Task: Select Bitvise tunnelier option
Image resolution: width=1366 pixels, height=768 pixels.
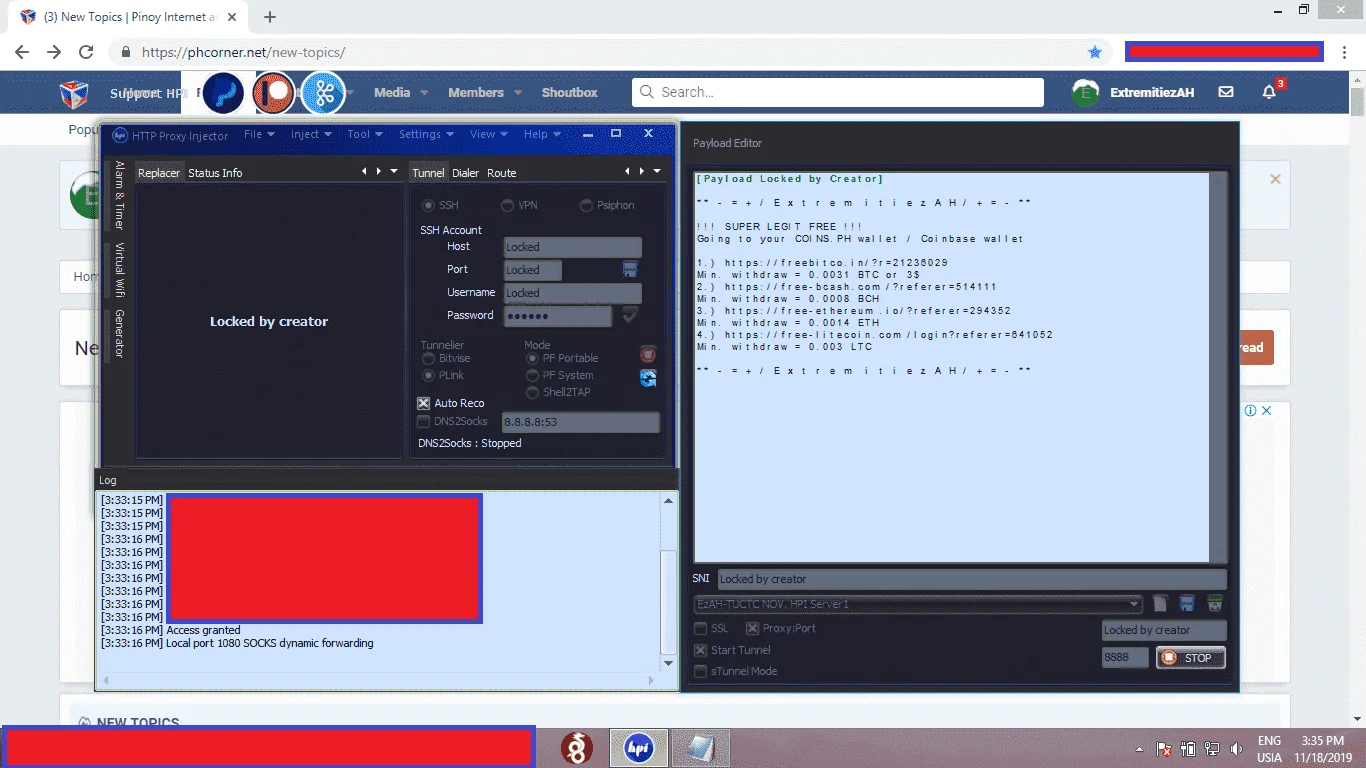Action: click(x=428, y=358)
